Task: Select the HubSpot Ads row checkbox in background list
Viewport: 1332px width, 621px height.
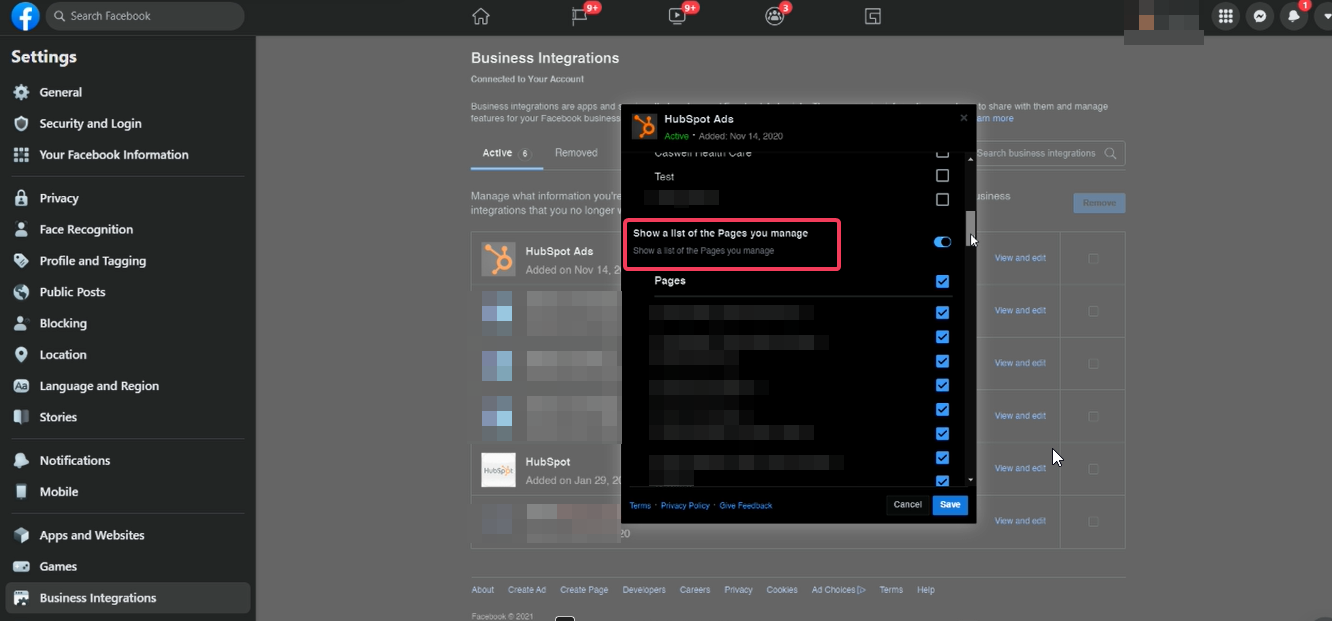Action: pos(1093,258)
